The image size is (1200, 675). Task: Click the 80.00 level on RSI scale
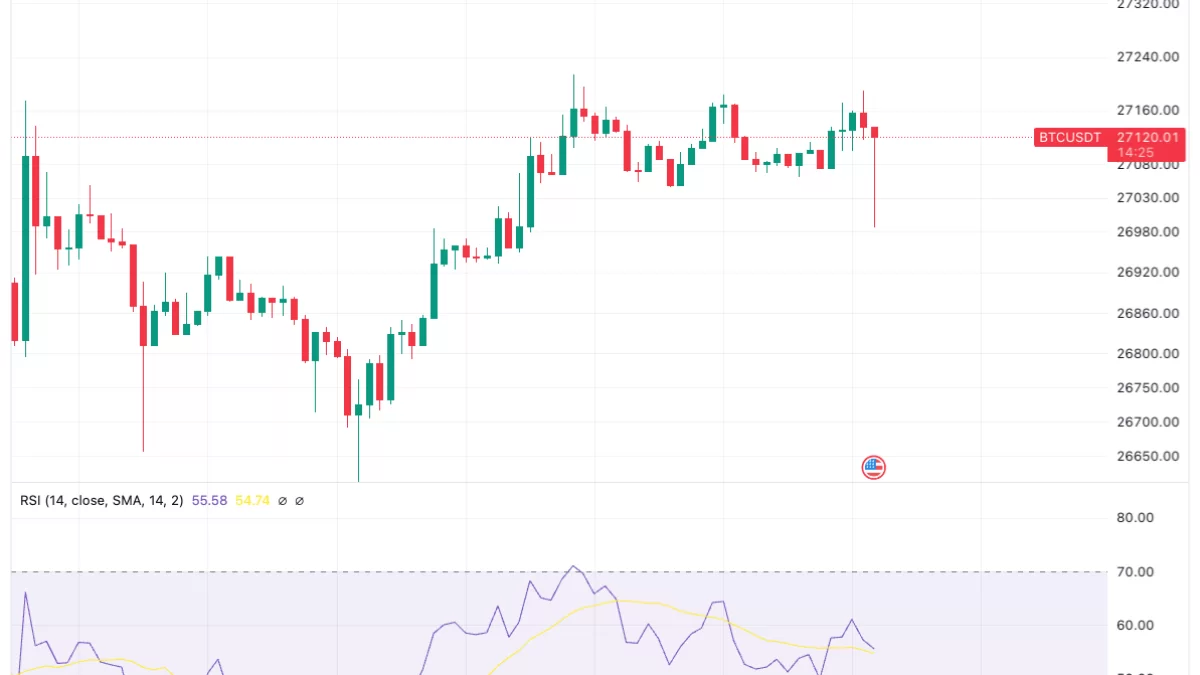[1135, 518]
